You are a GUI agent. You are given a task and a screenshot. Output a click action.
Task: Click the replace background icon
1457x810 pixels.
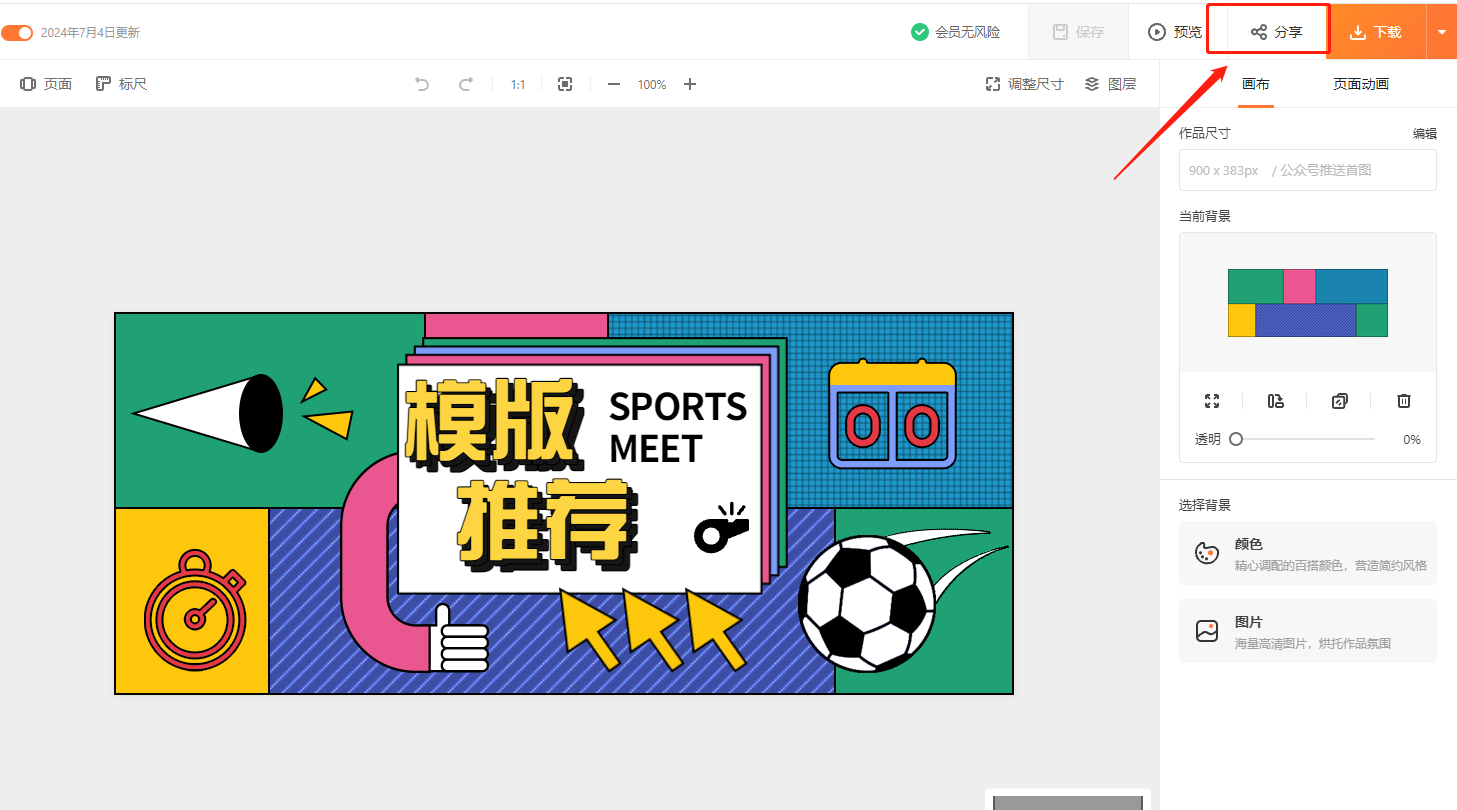1275,401
